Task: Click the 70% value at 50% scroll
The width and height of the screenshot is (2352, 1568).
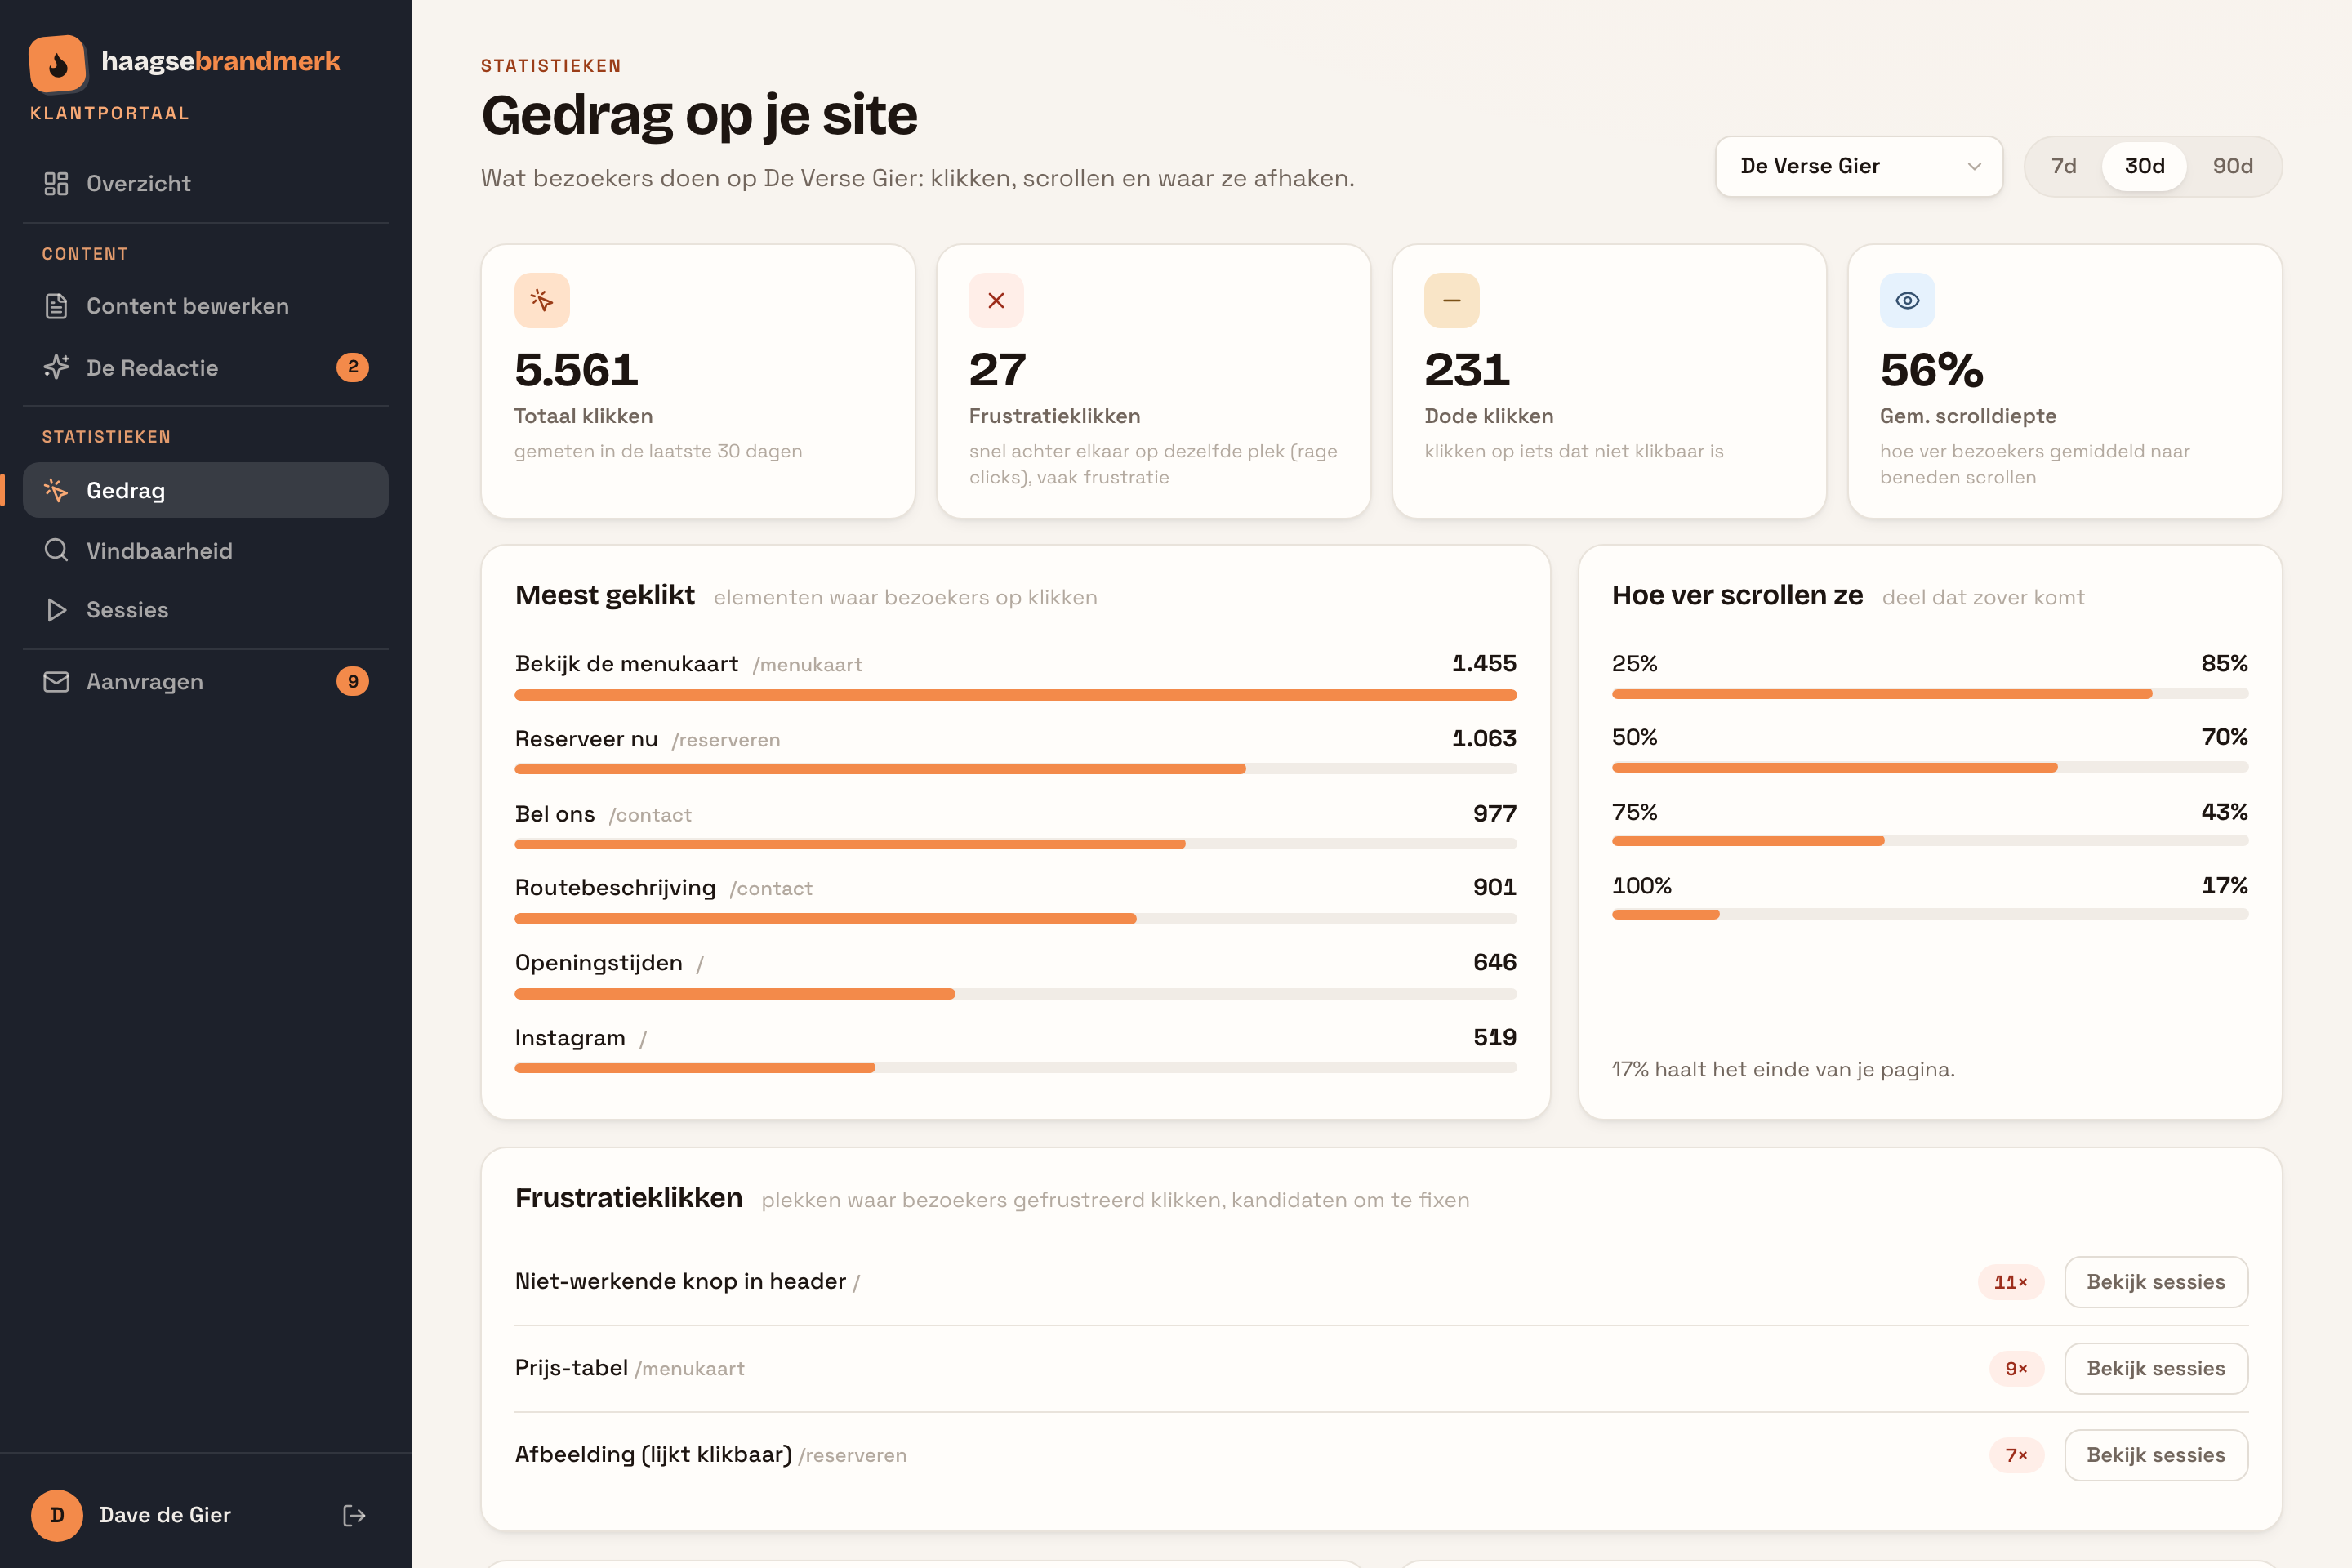Action: point(2224,737)
